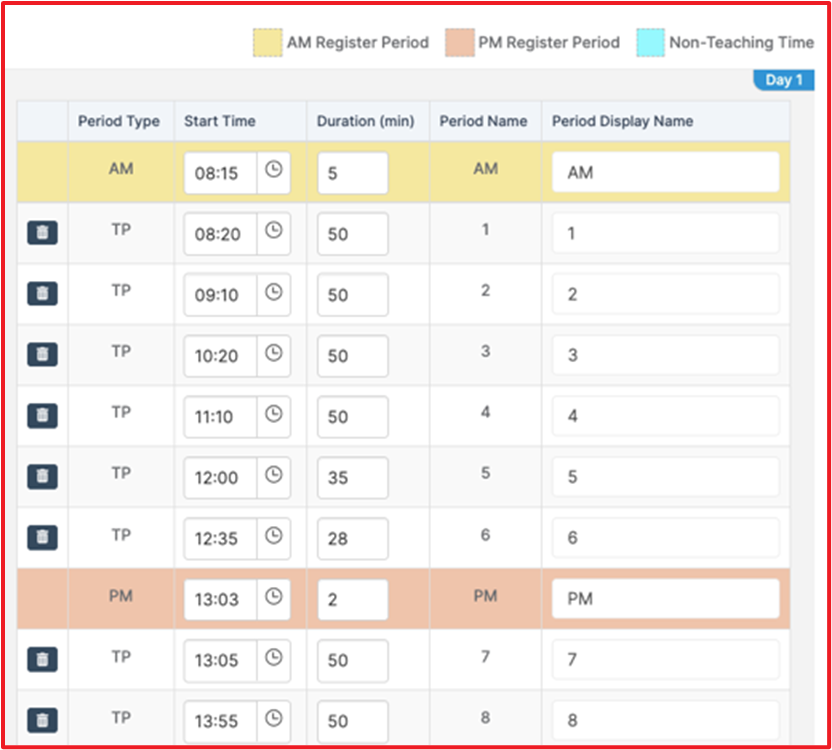Edit display name field for period 7
The height and width of the screenshot is (750, 832).
(x=666, y=660)
